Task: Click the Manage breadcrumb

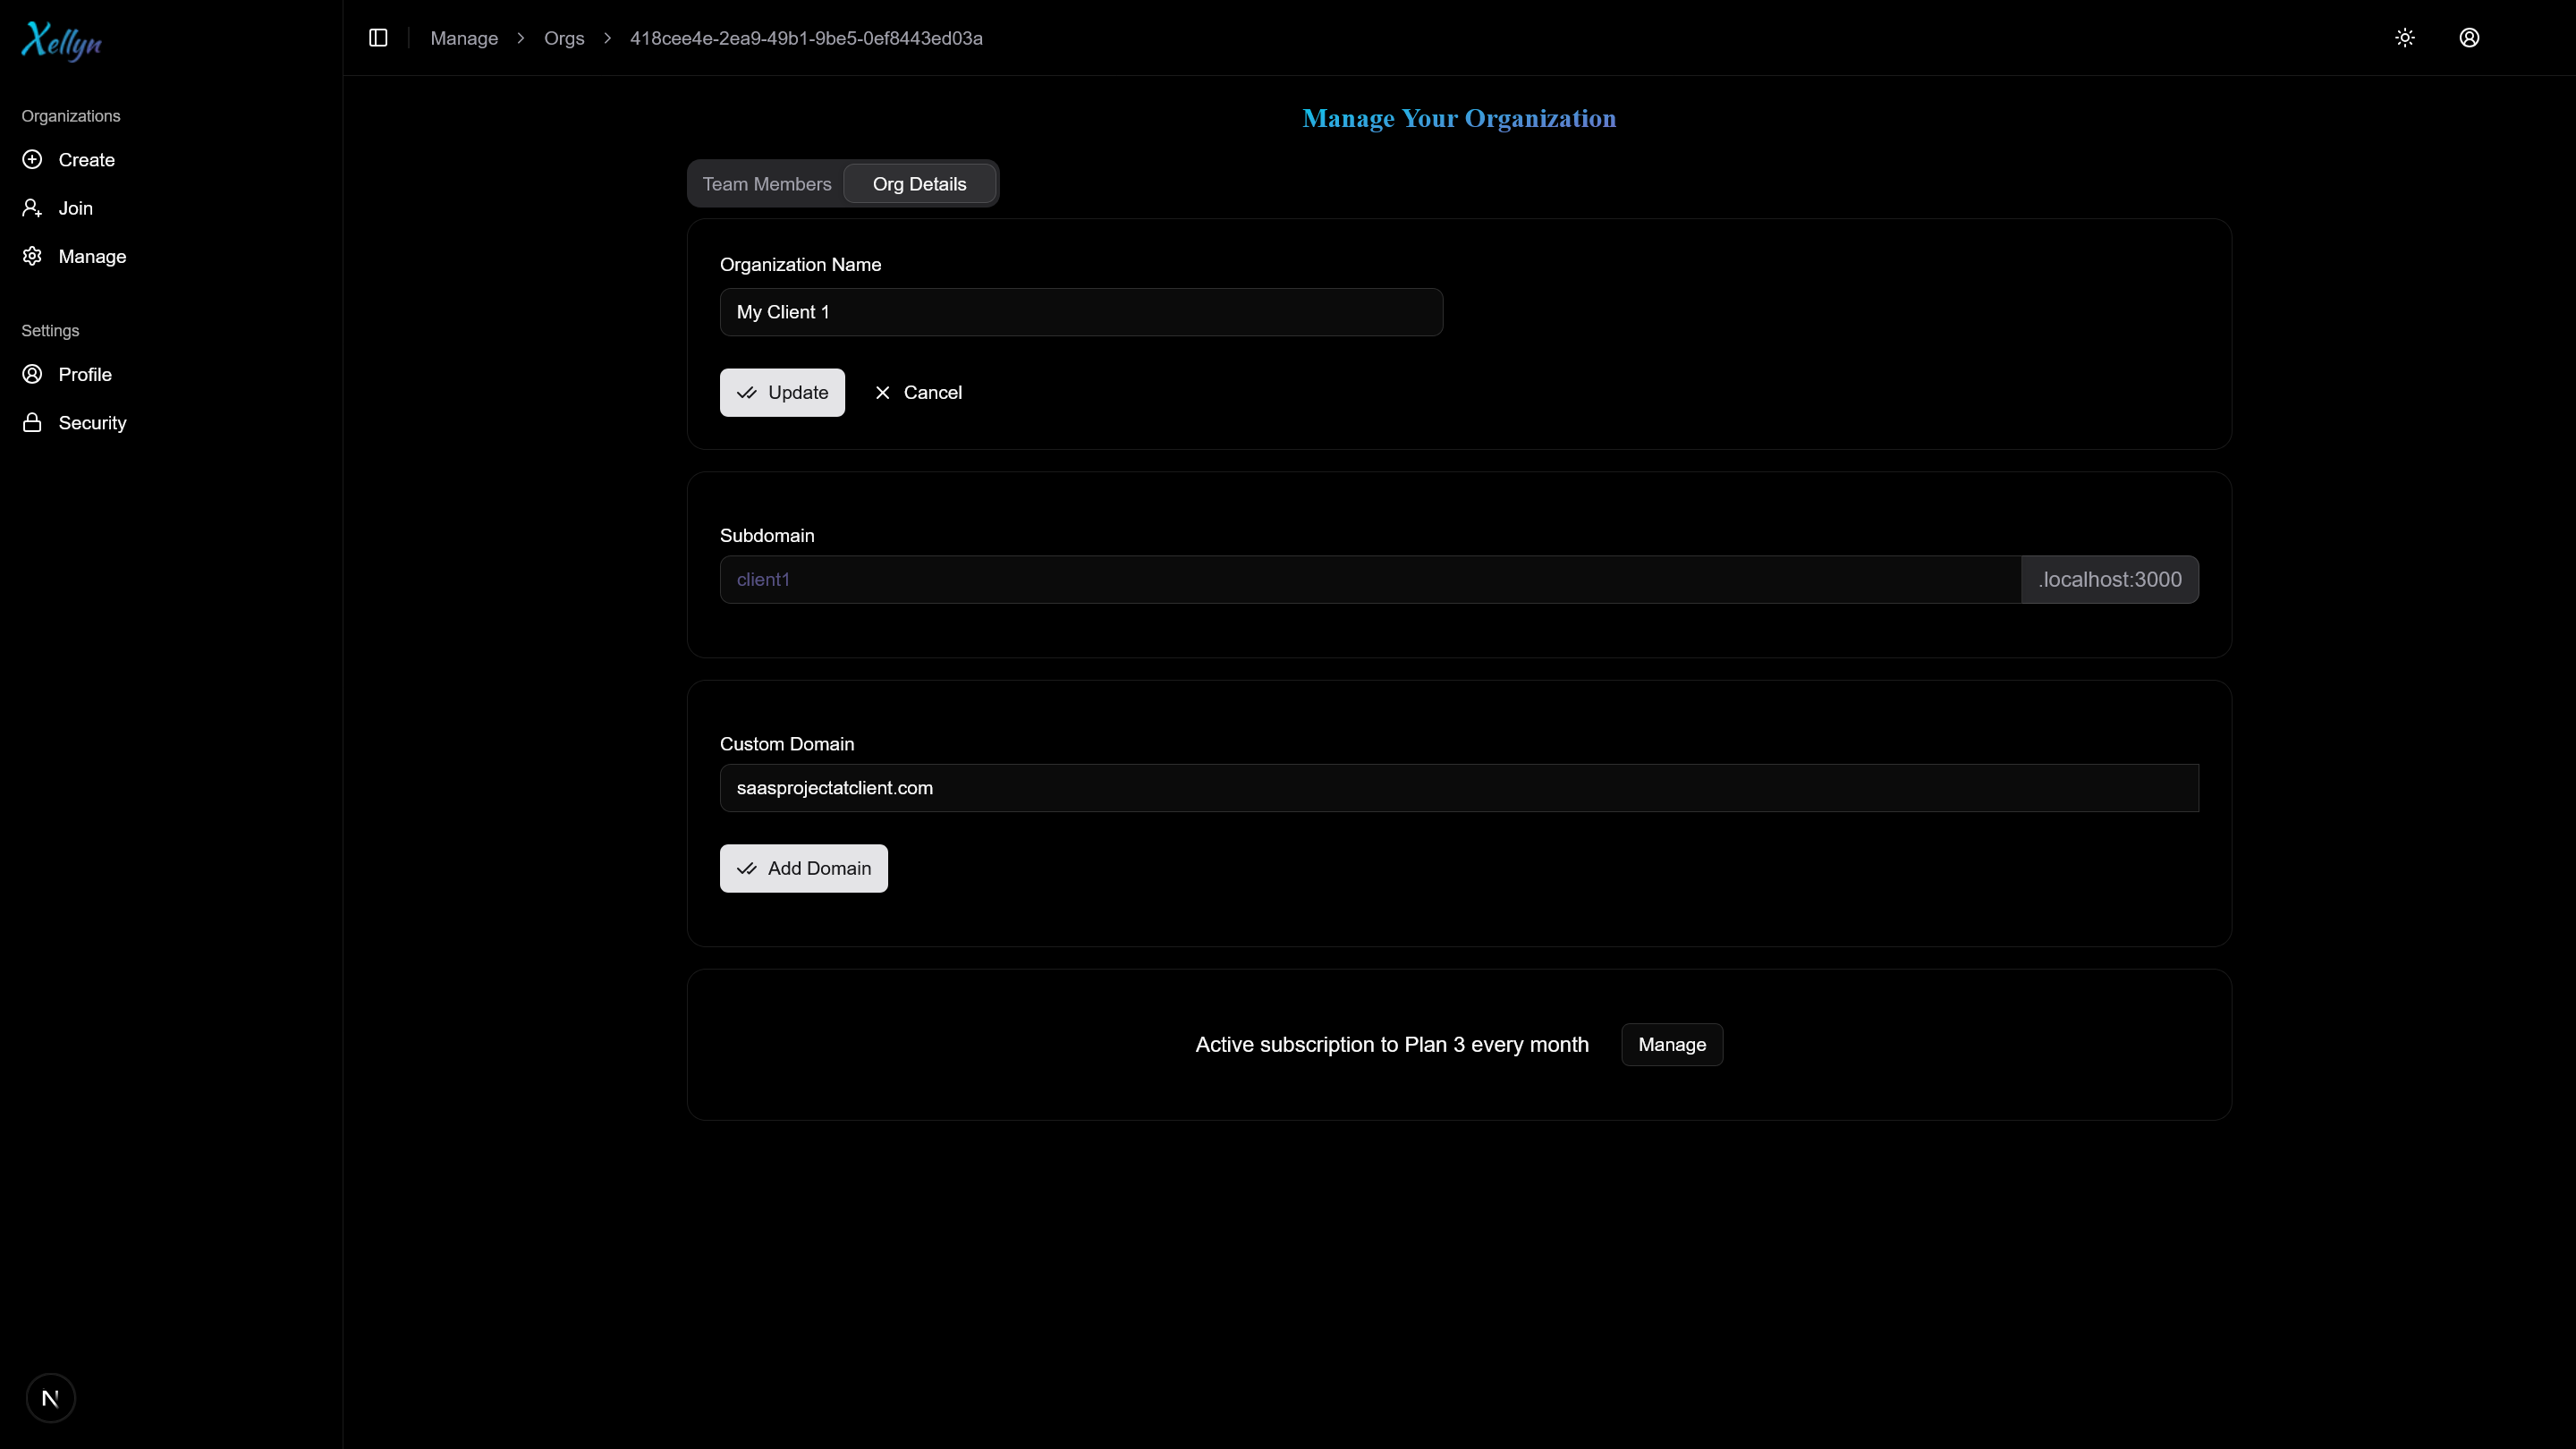Action: point(464,38)
